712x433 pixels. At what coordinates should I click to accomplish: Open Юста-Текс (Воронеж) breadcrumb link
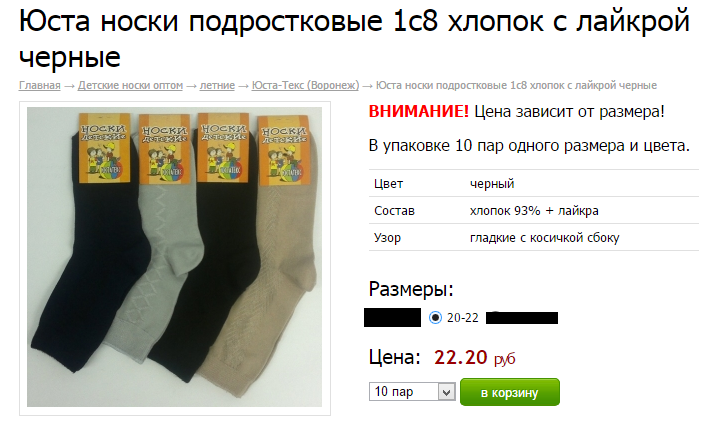tap(305, 85)
